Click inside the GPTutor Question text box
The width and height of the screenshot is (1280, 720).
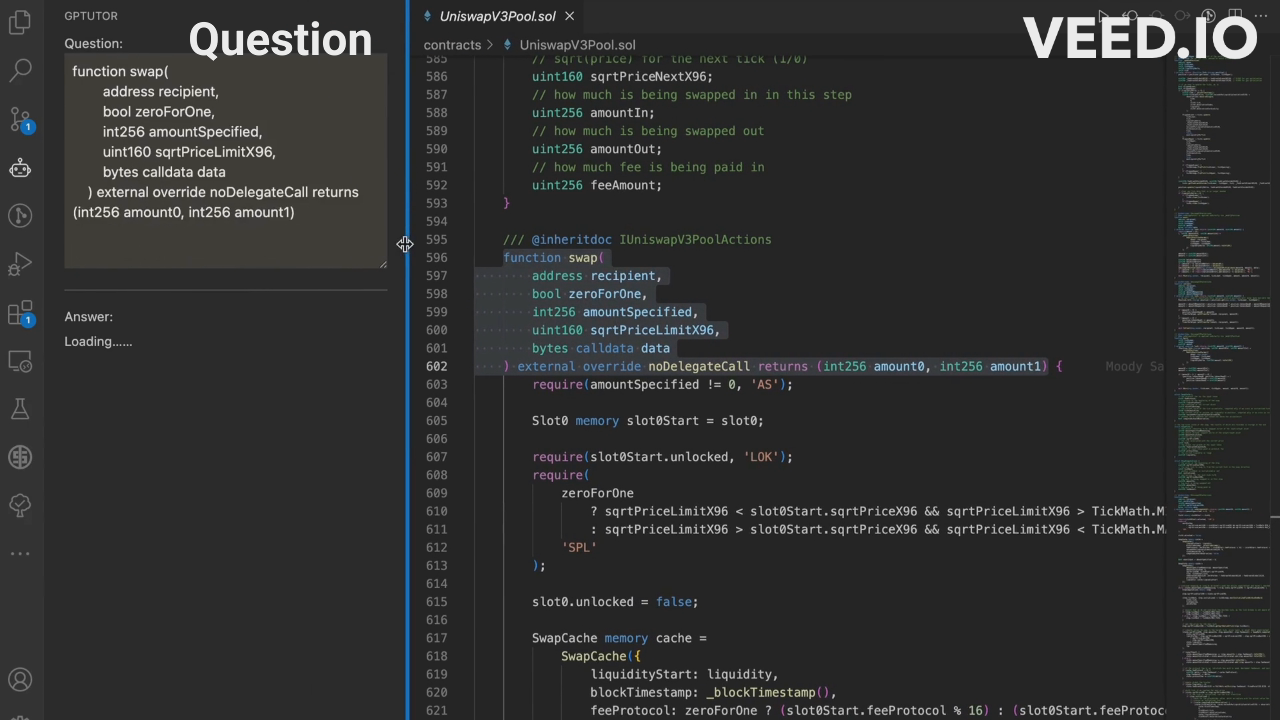[225, 161]
